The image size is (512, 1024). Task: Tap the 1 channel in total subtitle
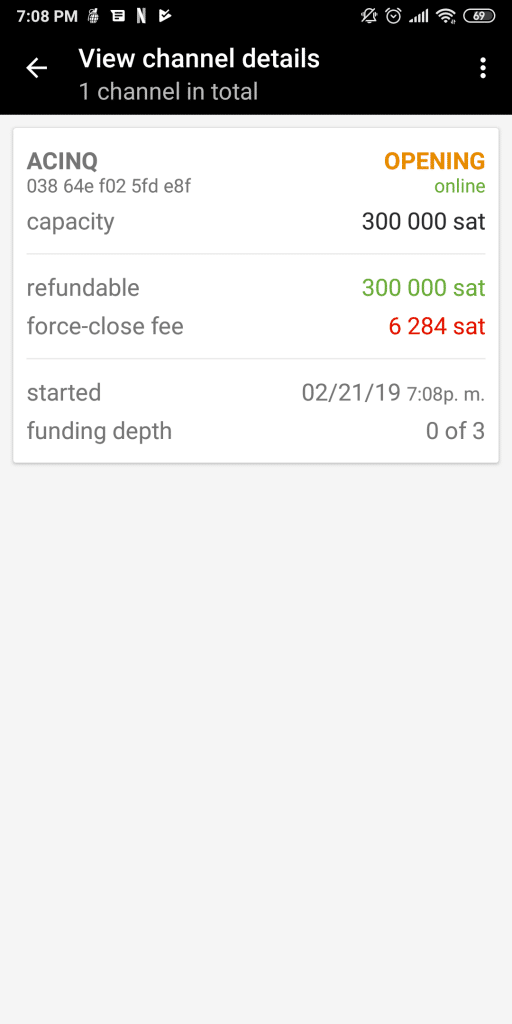pos(168,91)
